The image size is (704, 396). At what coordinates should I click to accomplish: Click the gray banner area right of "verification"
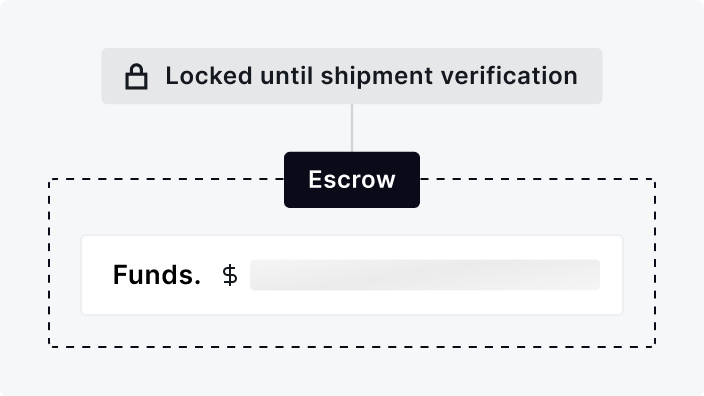590,76
